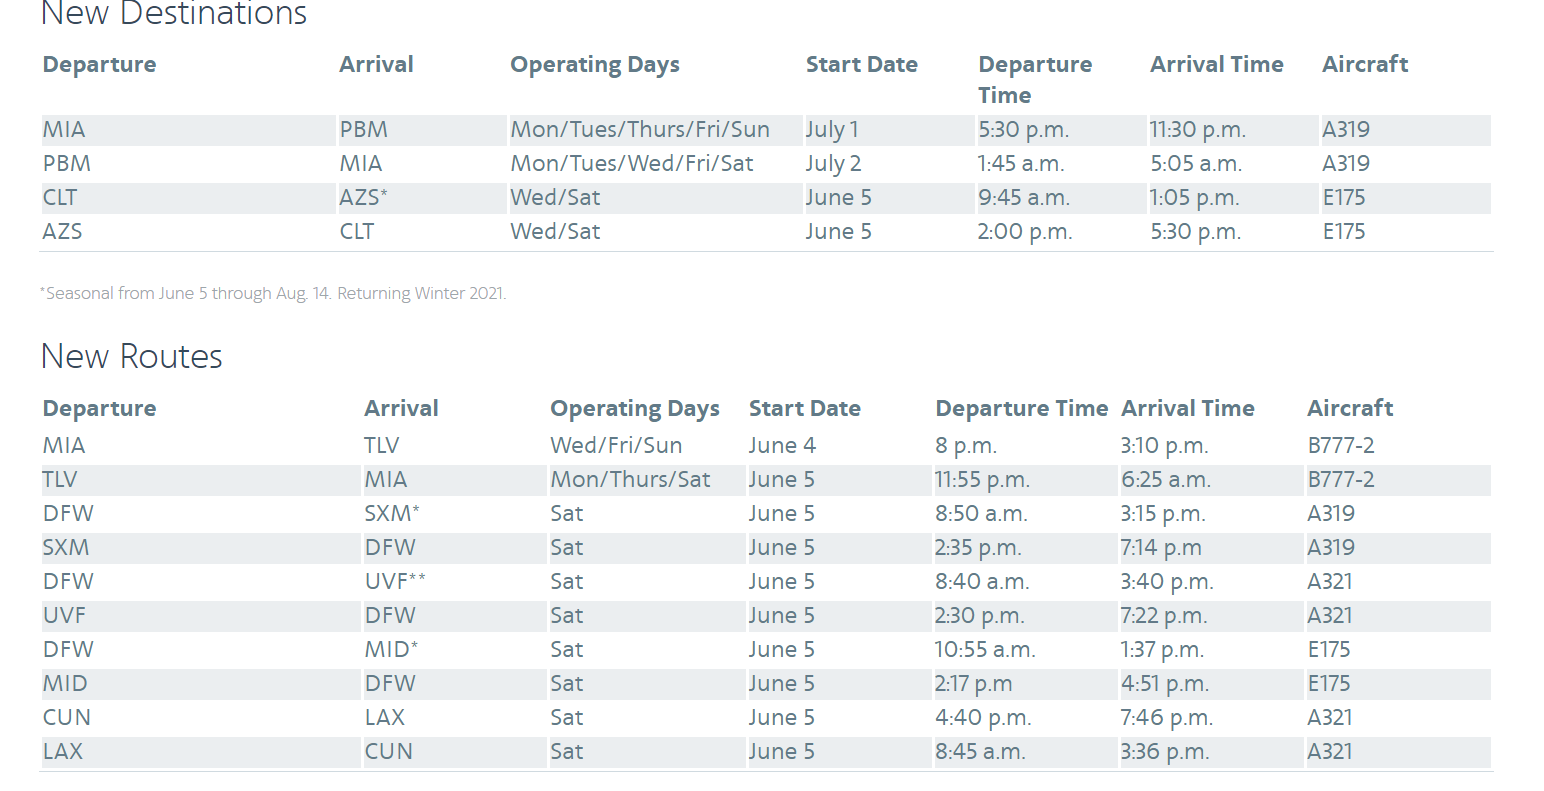Select the 1:45 a.m. departure time

click(x=1020, y=164)
